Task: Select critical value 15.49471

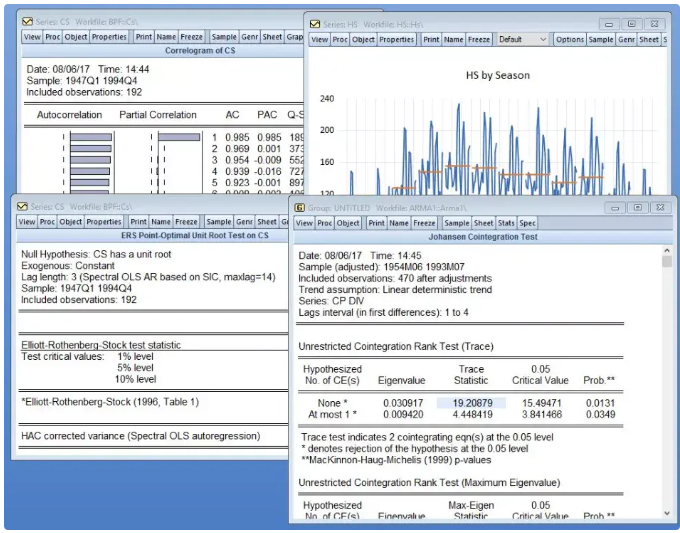Action: (542, 403)
